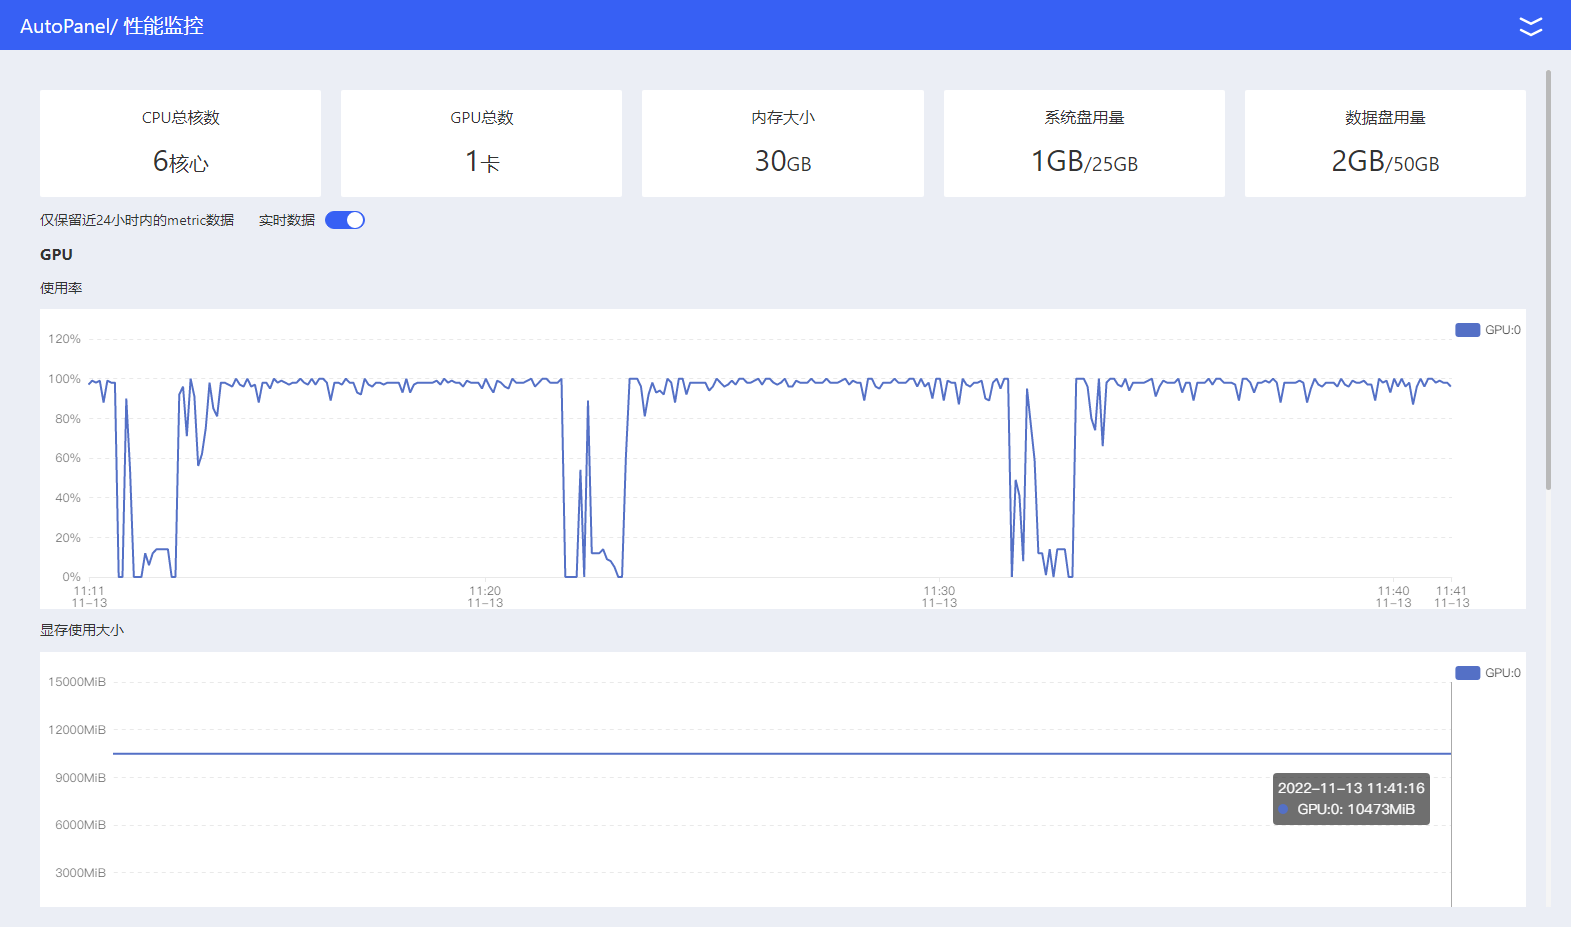Image resolution: width=1571 pixels, height=927 pixels.
Task: Click the 使用率 chart label
Action: point(61,288)
